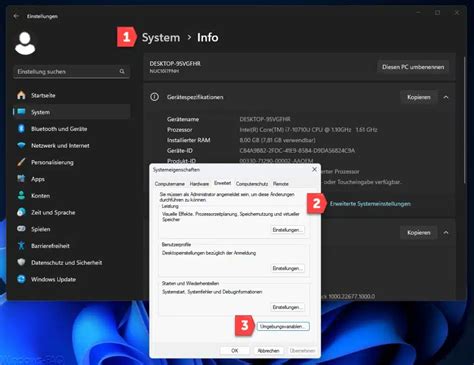Select the Konten person icon
474x365 pixels.
tap(21, 196)
